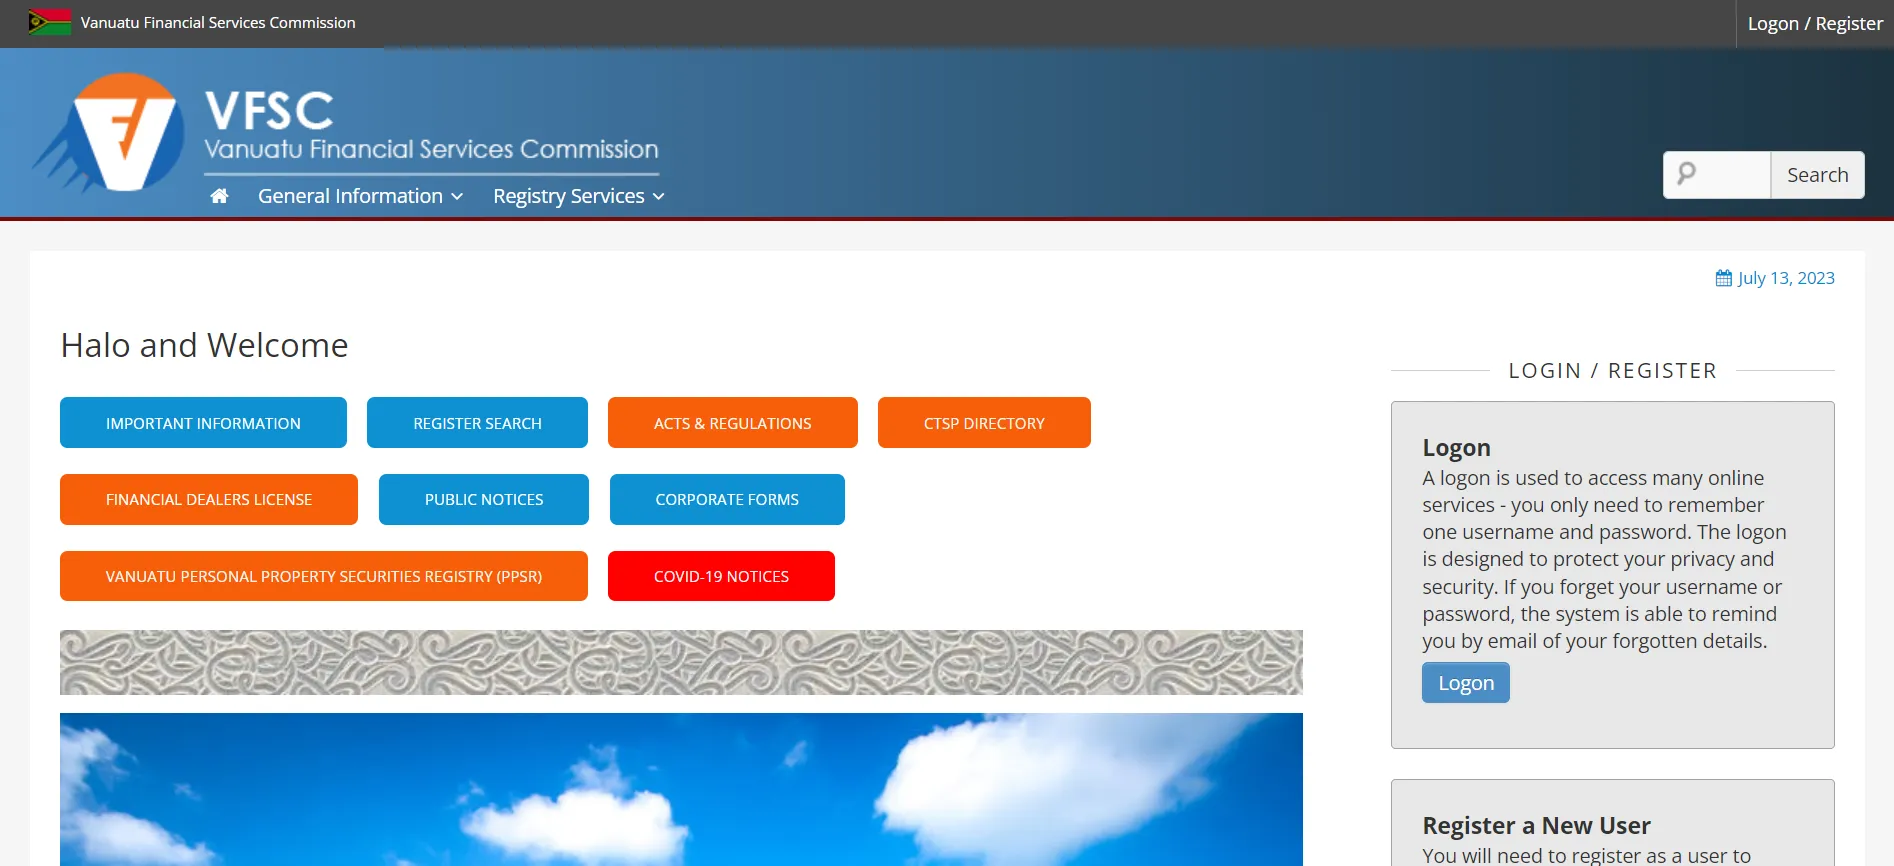Click the sky banner image

pyautogui.click(x=681, y=789)
